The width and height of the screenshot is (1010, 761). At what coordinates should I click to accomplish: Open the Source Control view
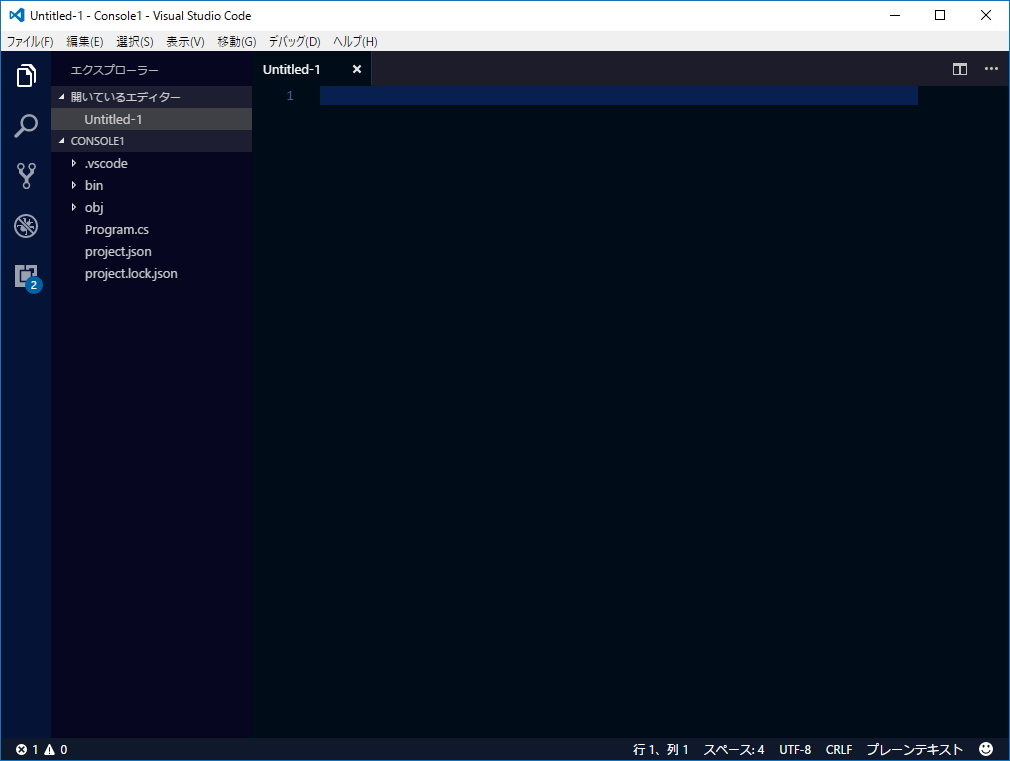click(x=25, y=175)
